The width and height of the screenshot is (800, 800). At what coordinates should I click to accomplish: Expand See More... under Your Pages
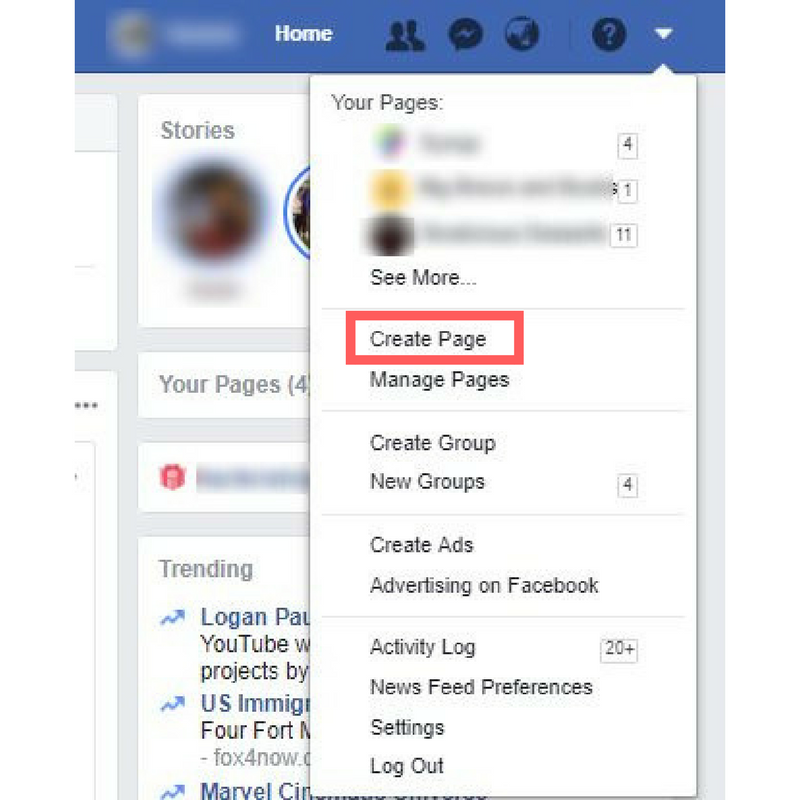[x=423, y=278]
